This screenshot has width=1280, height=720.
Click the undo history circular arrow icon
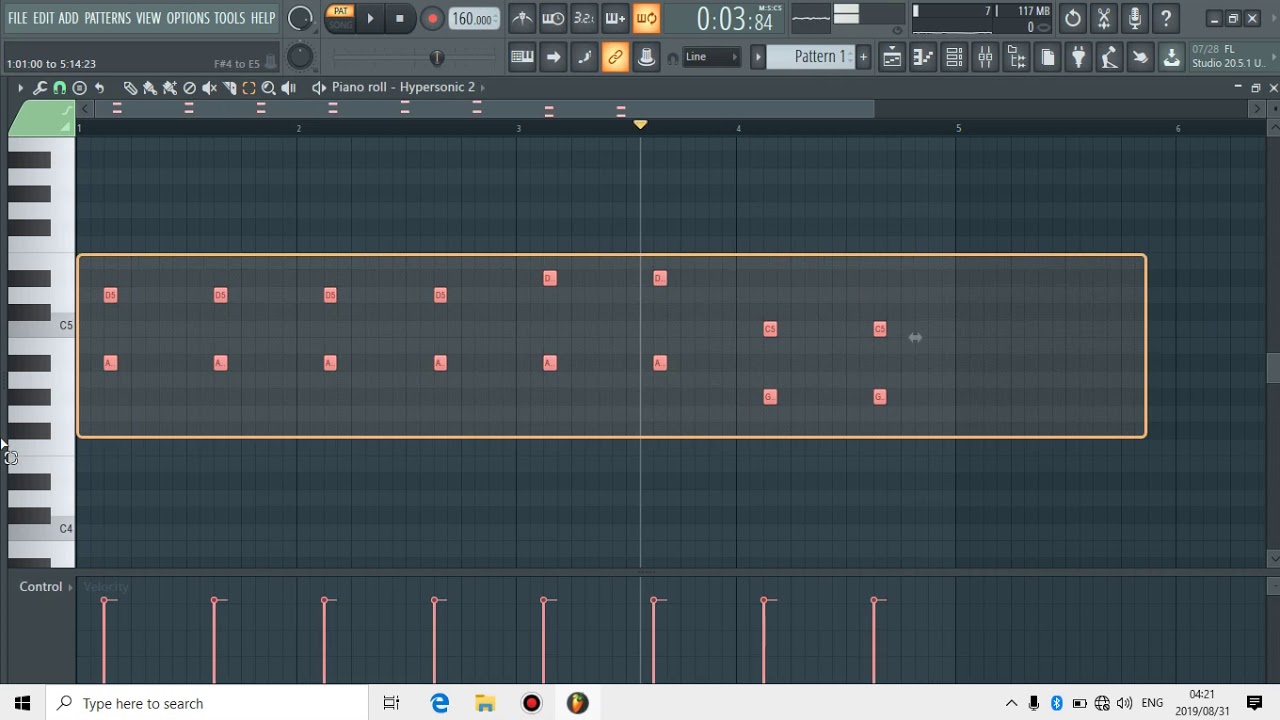pos(1072,18)
